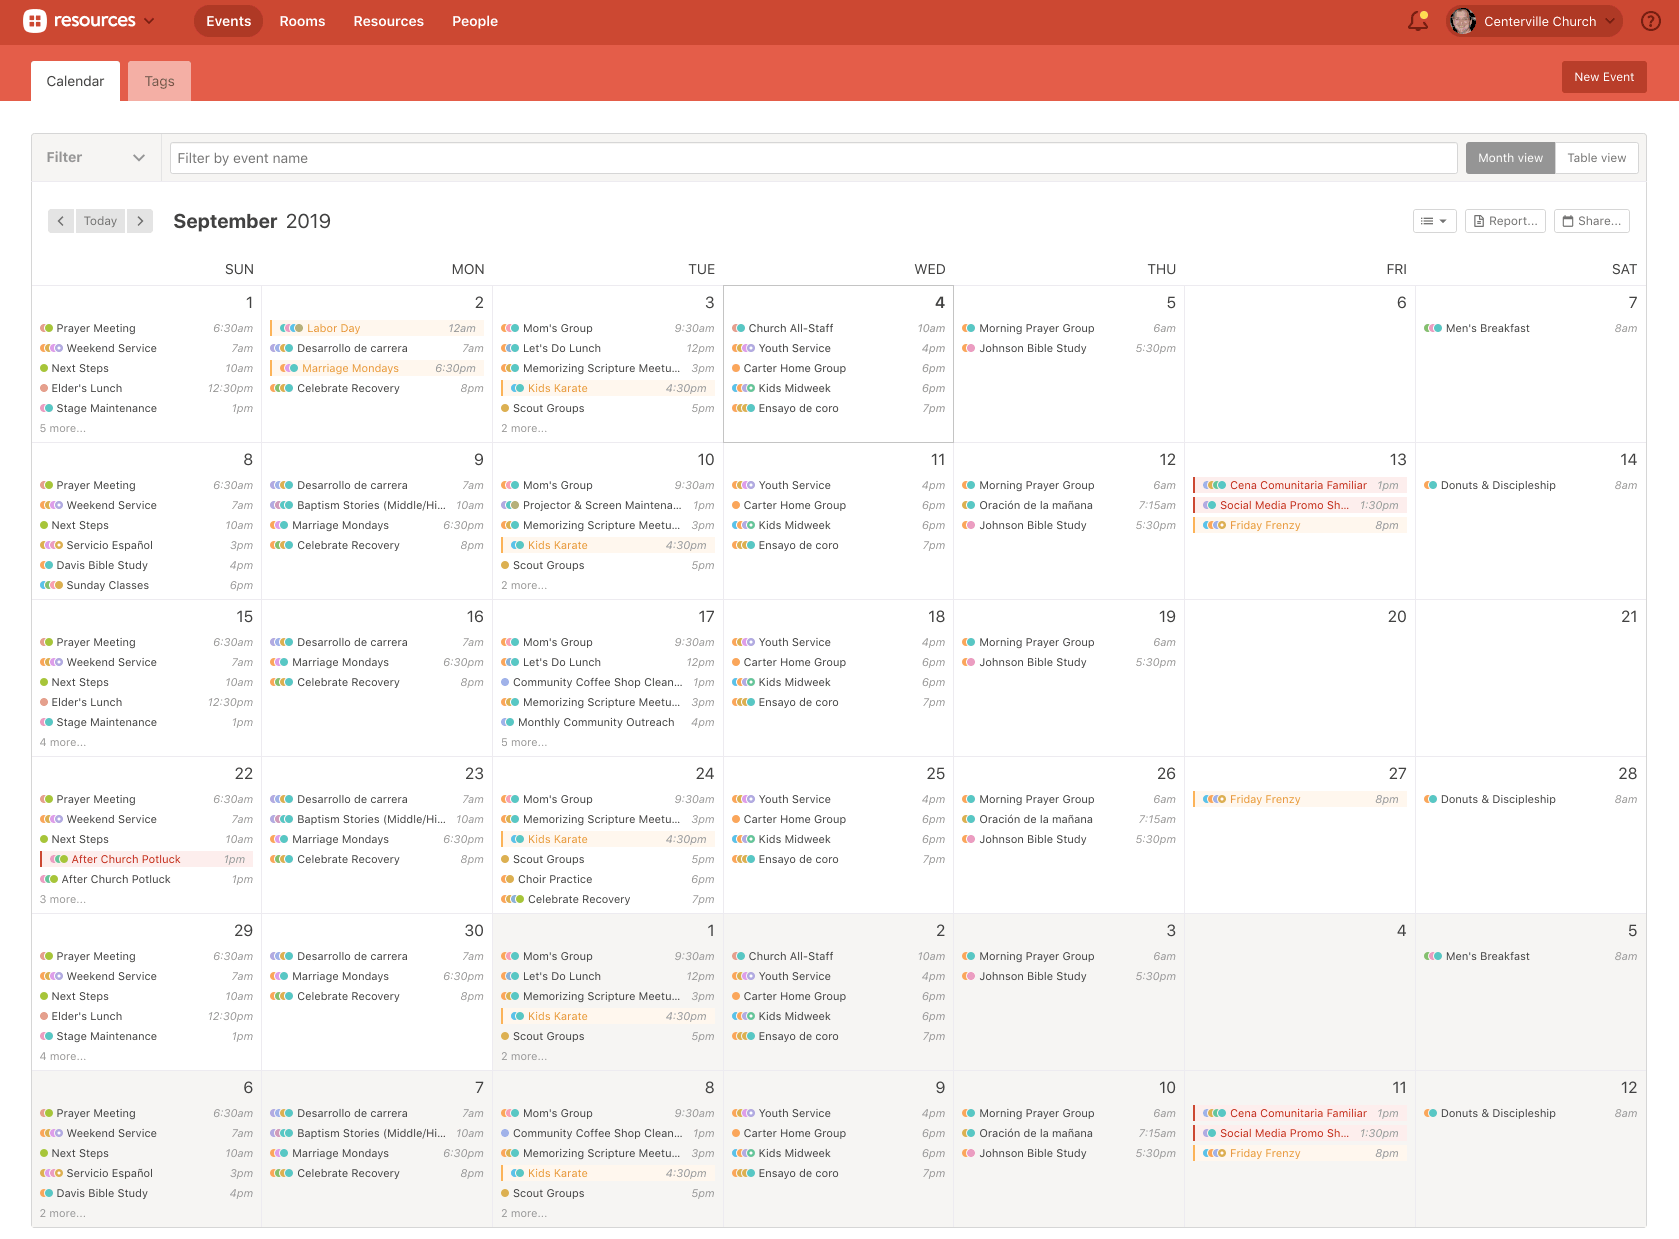Open the help question mark icon
The image size is (1679, 1239).
pos(1651,21)
